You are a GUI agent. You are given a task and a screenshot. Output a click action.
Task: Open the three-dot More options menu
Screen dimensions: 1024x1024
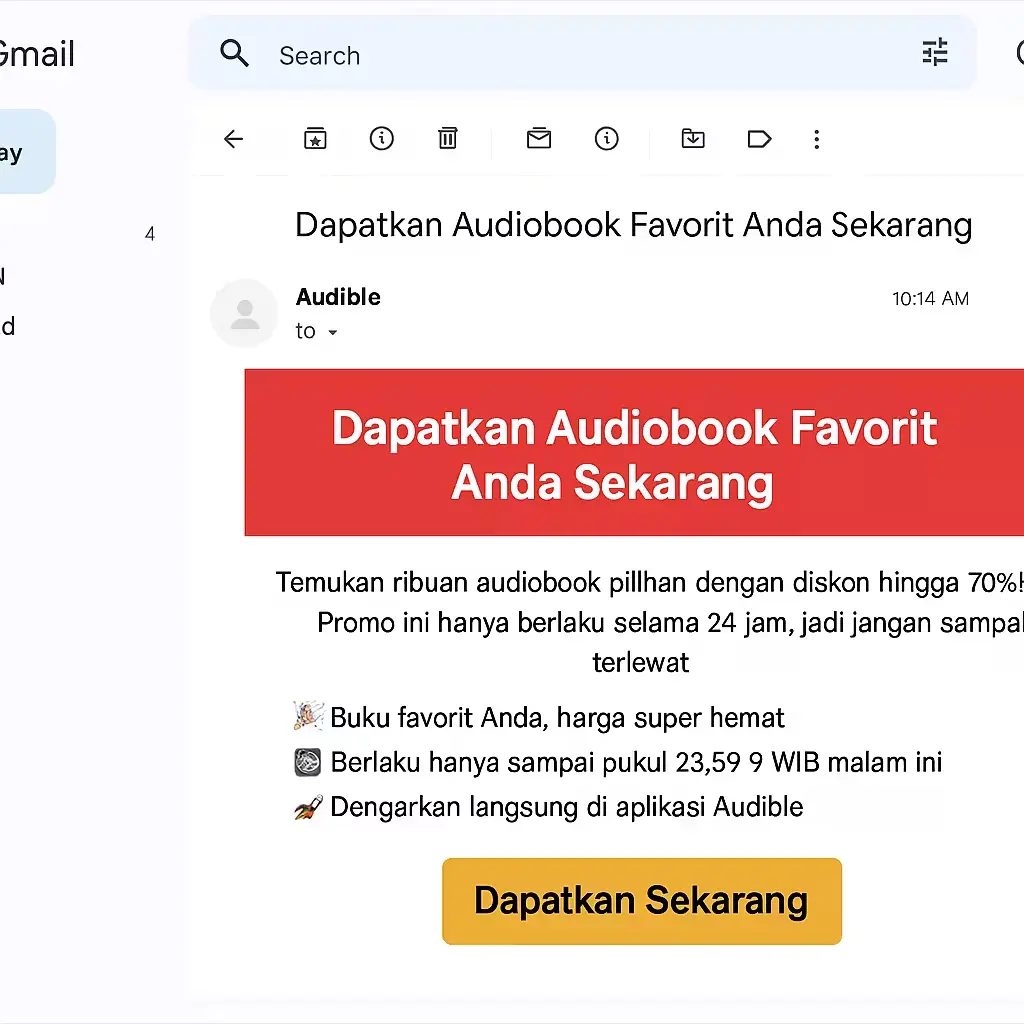click(x=817, y=139)
